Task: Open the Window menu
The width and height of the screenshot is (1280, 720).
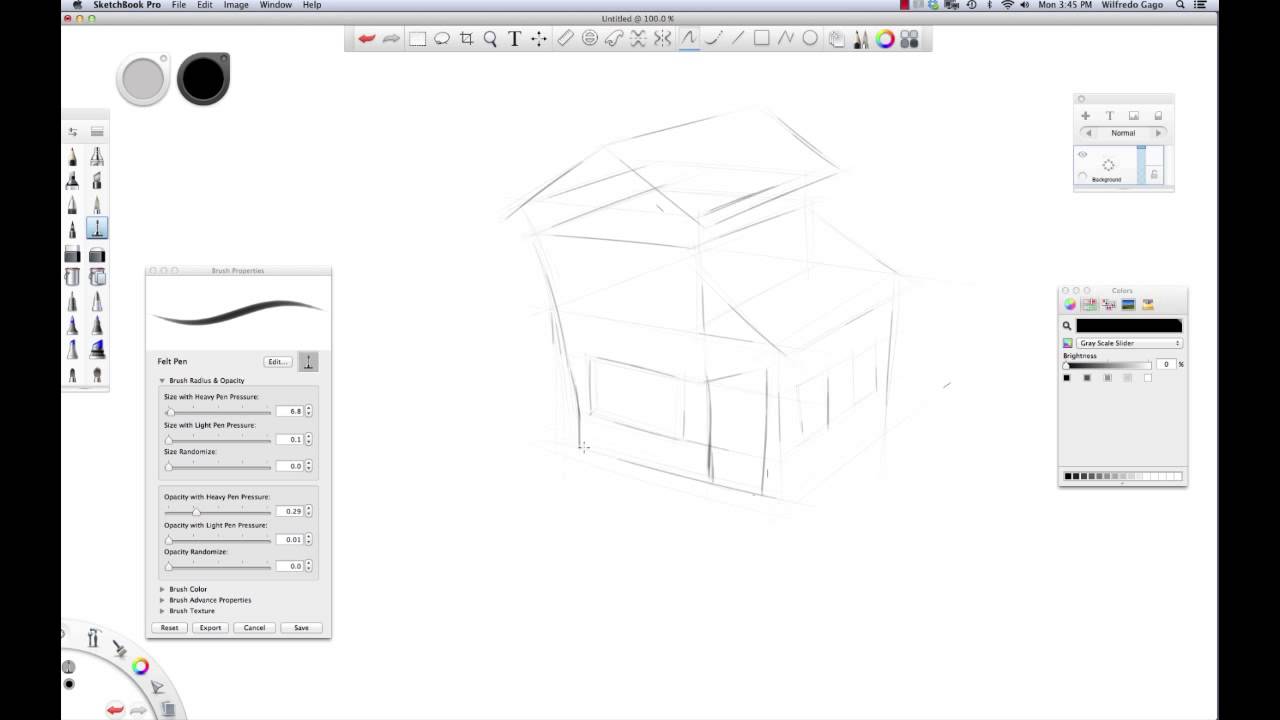Action: [x=276, y=5]
